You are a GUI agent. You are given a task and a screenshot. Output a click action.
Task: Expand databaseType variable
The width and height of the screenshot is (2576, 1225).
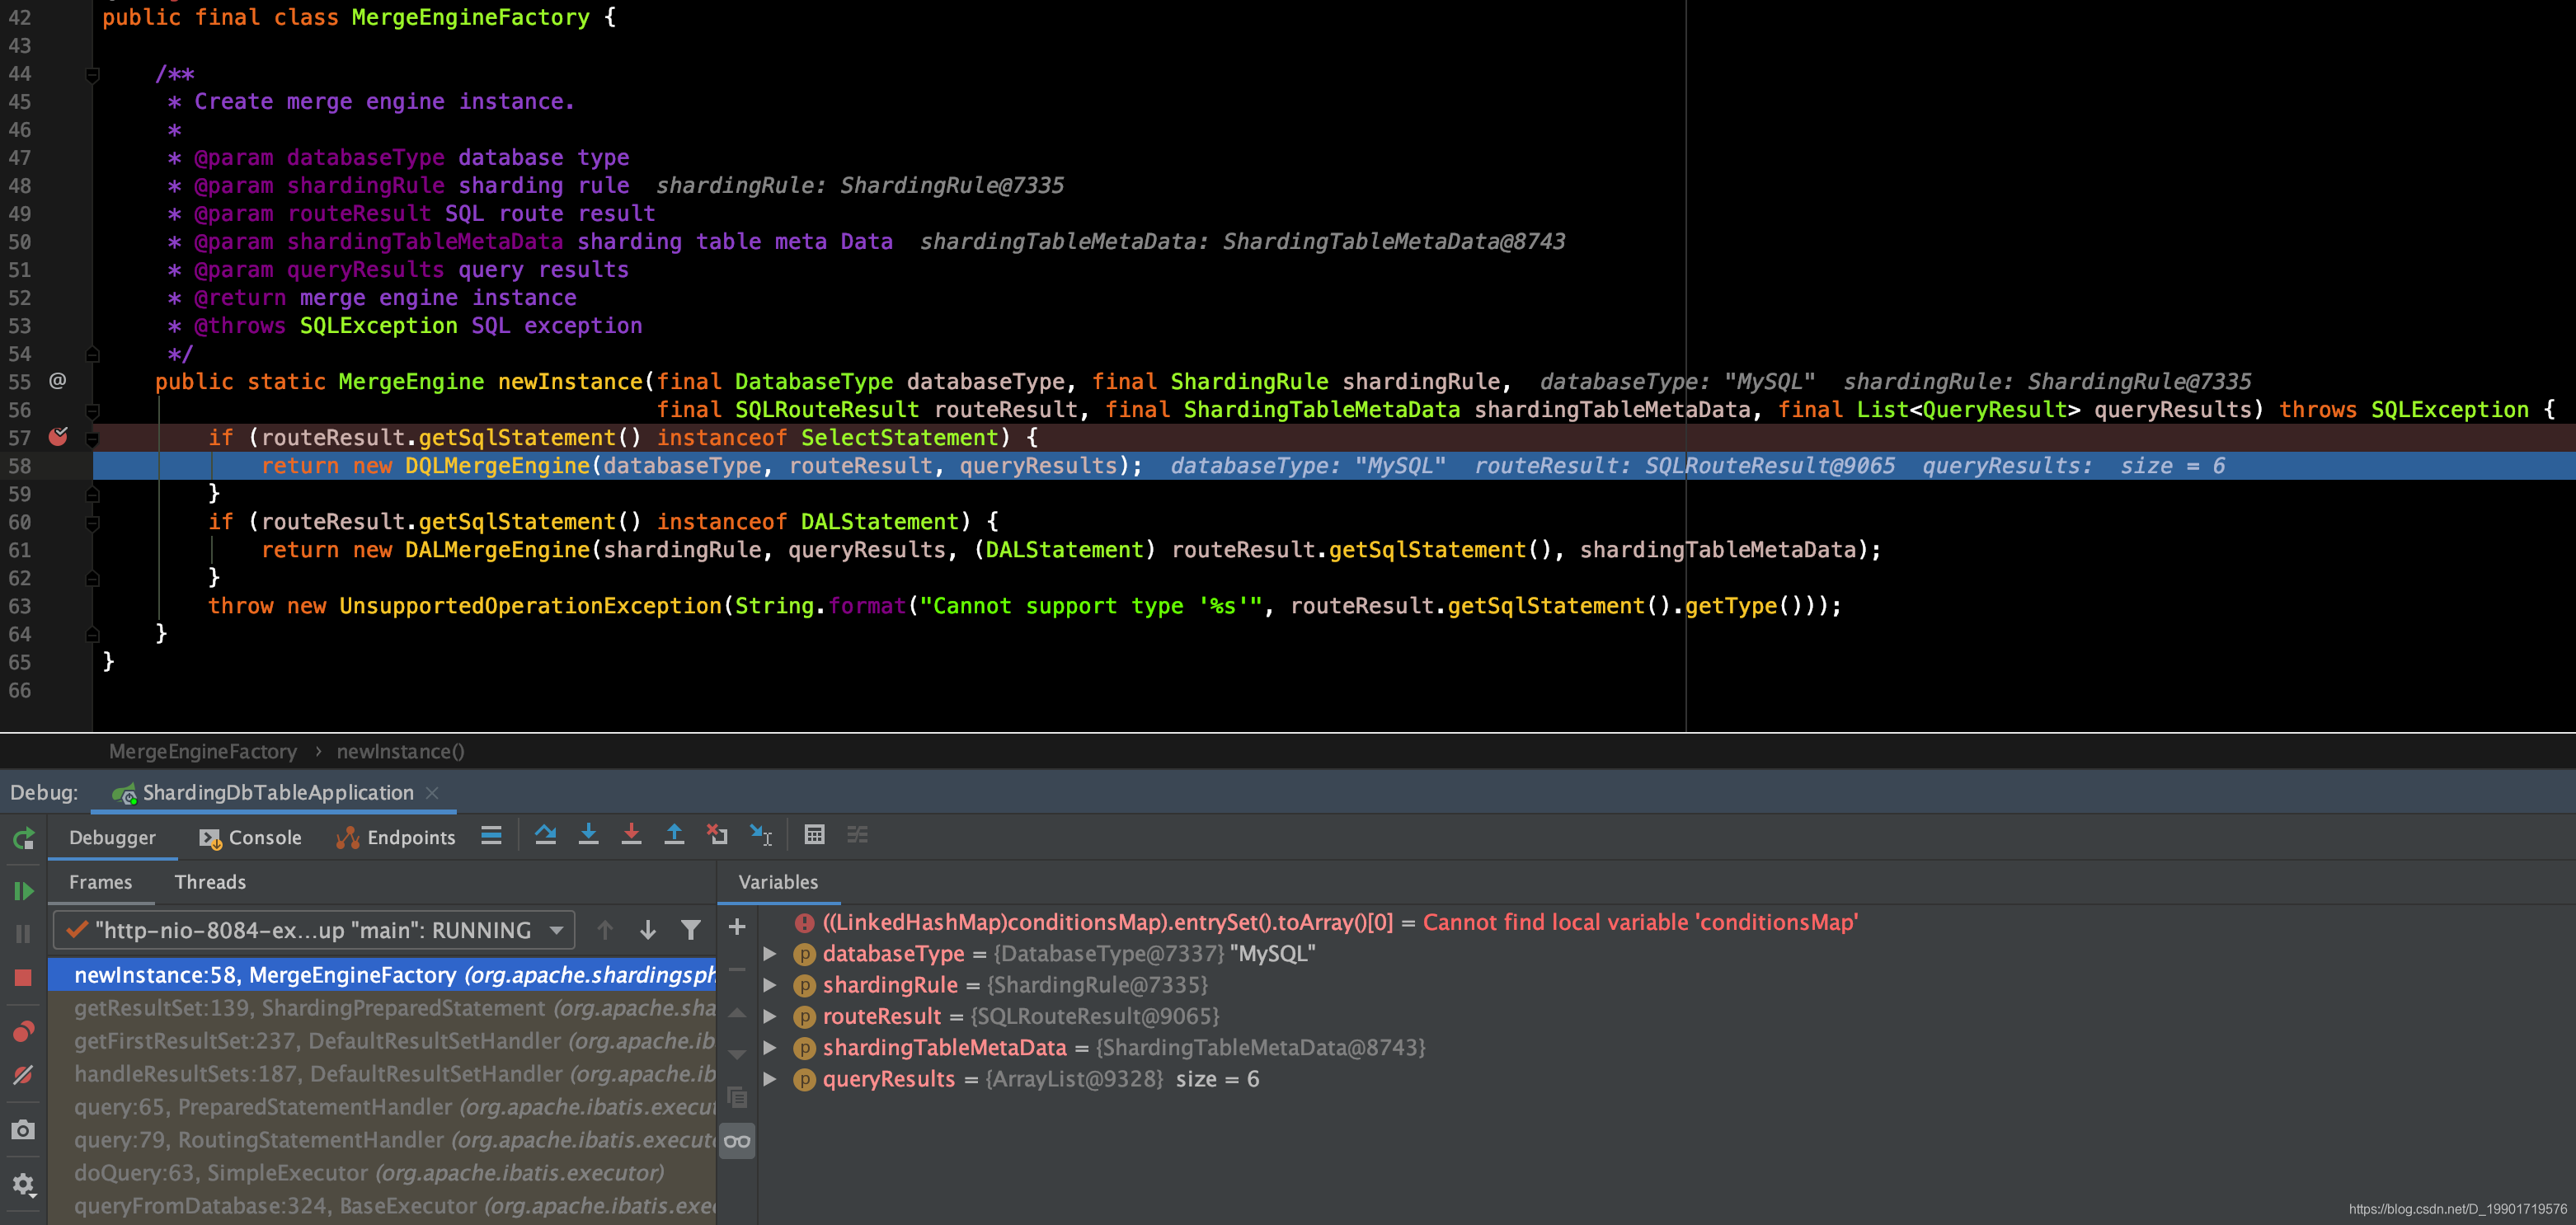click(x=770, y=954)
